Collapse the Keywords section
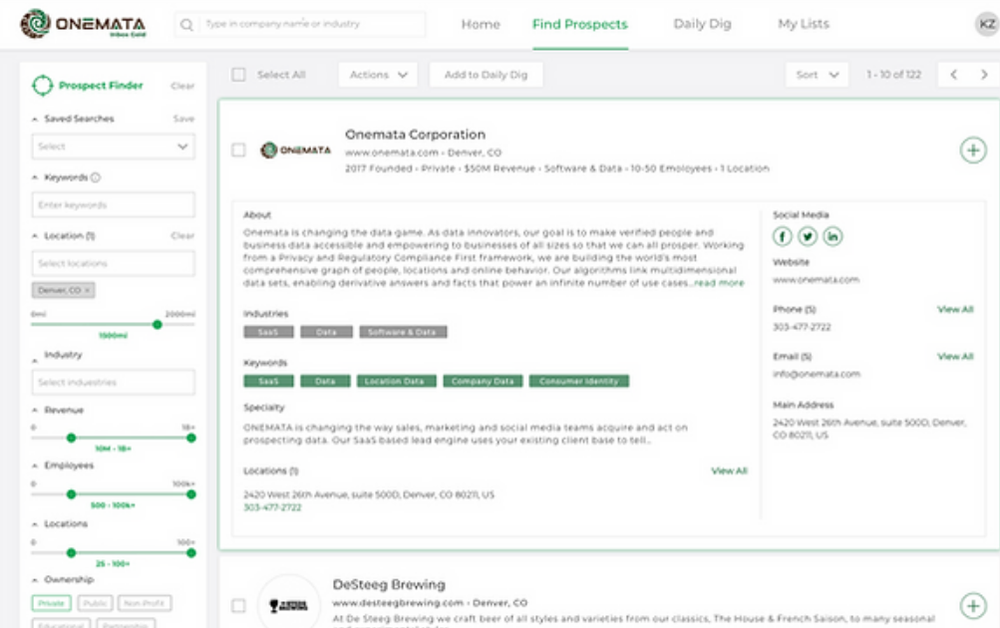This screenshot has height=628, width=1000. pos(35,178)
